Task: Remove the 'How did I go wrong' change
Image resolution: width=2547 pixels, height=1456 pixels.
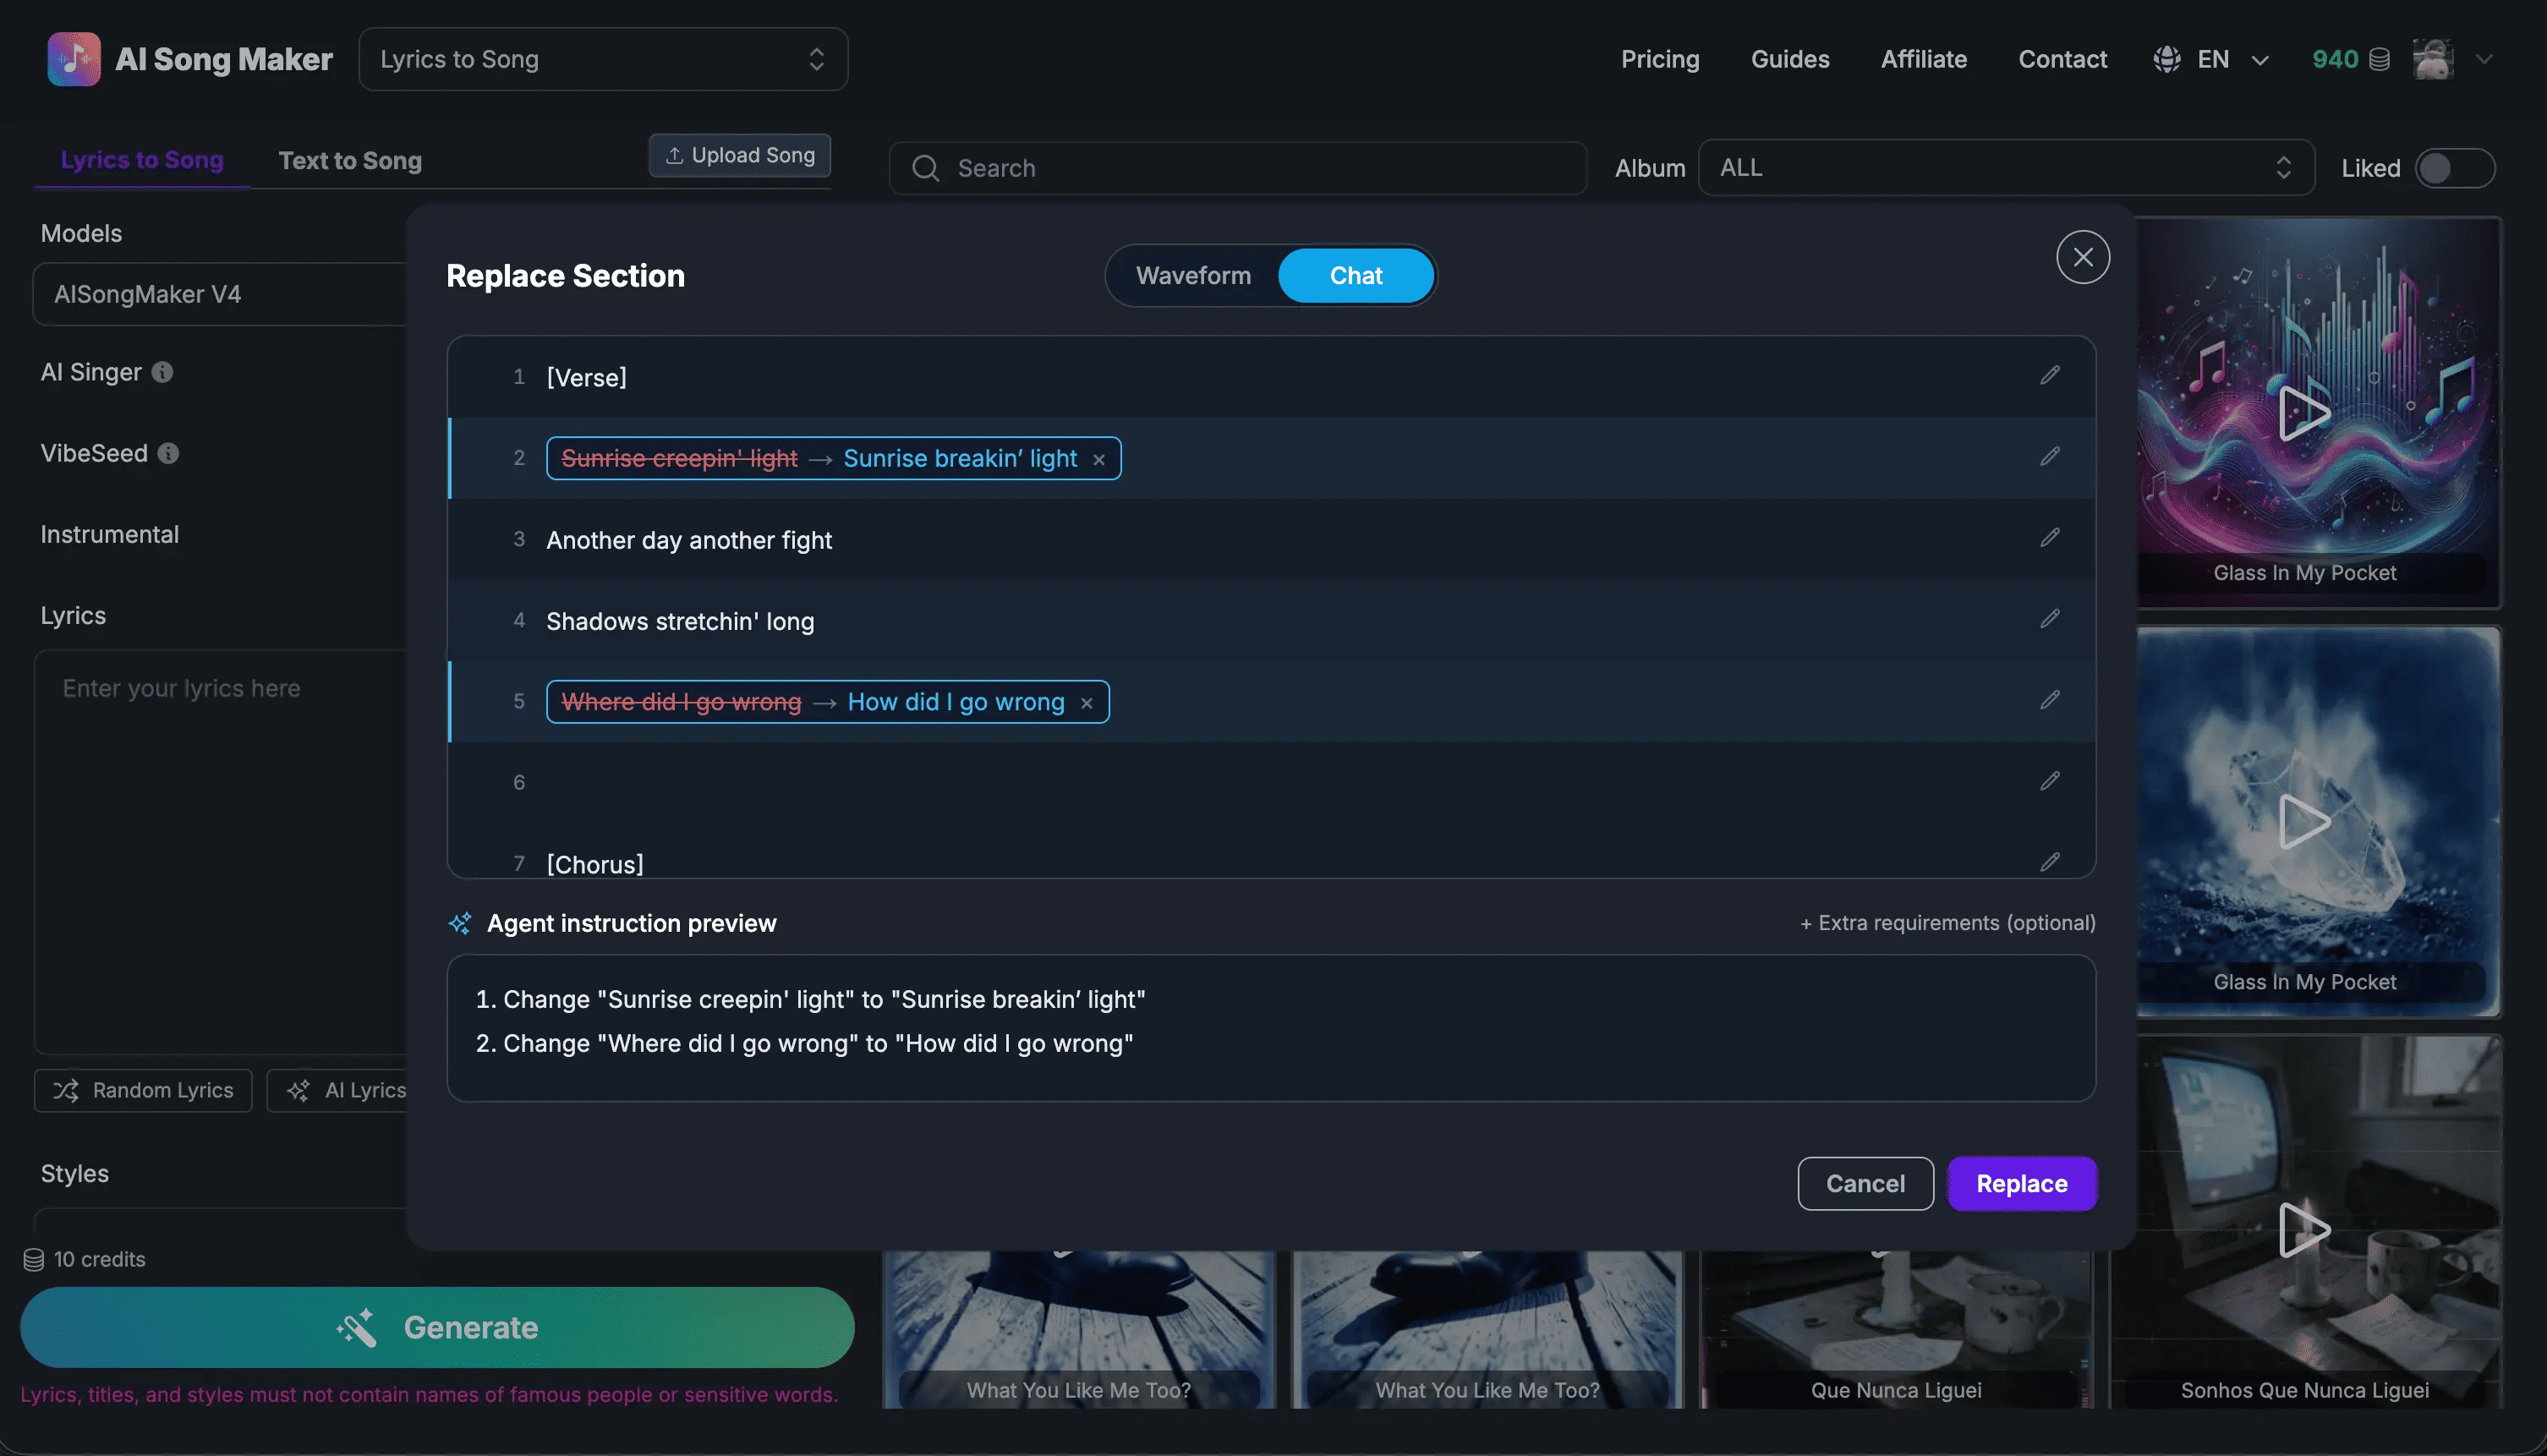Action: coord(1087,703)
